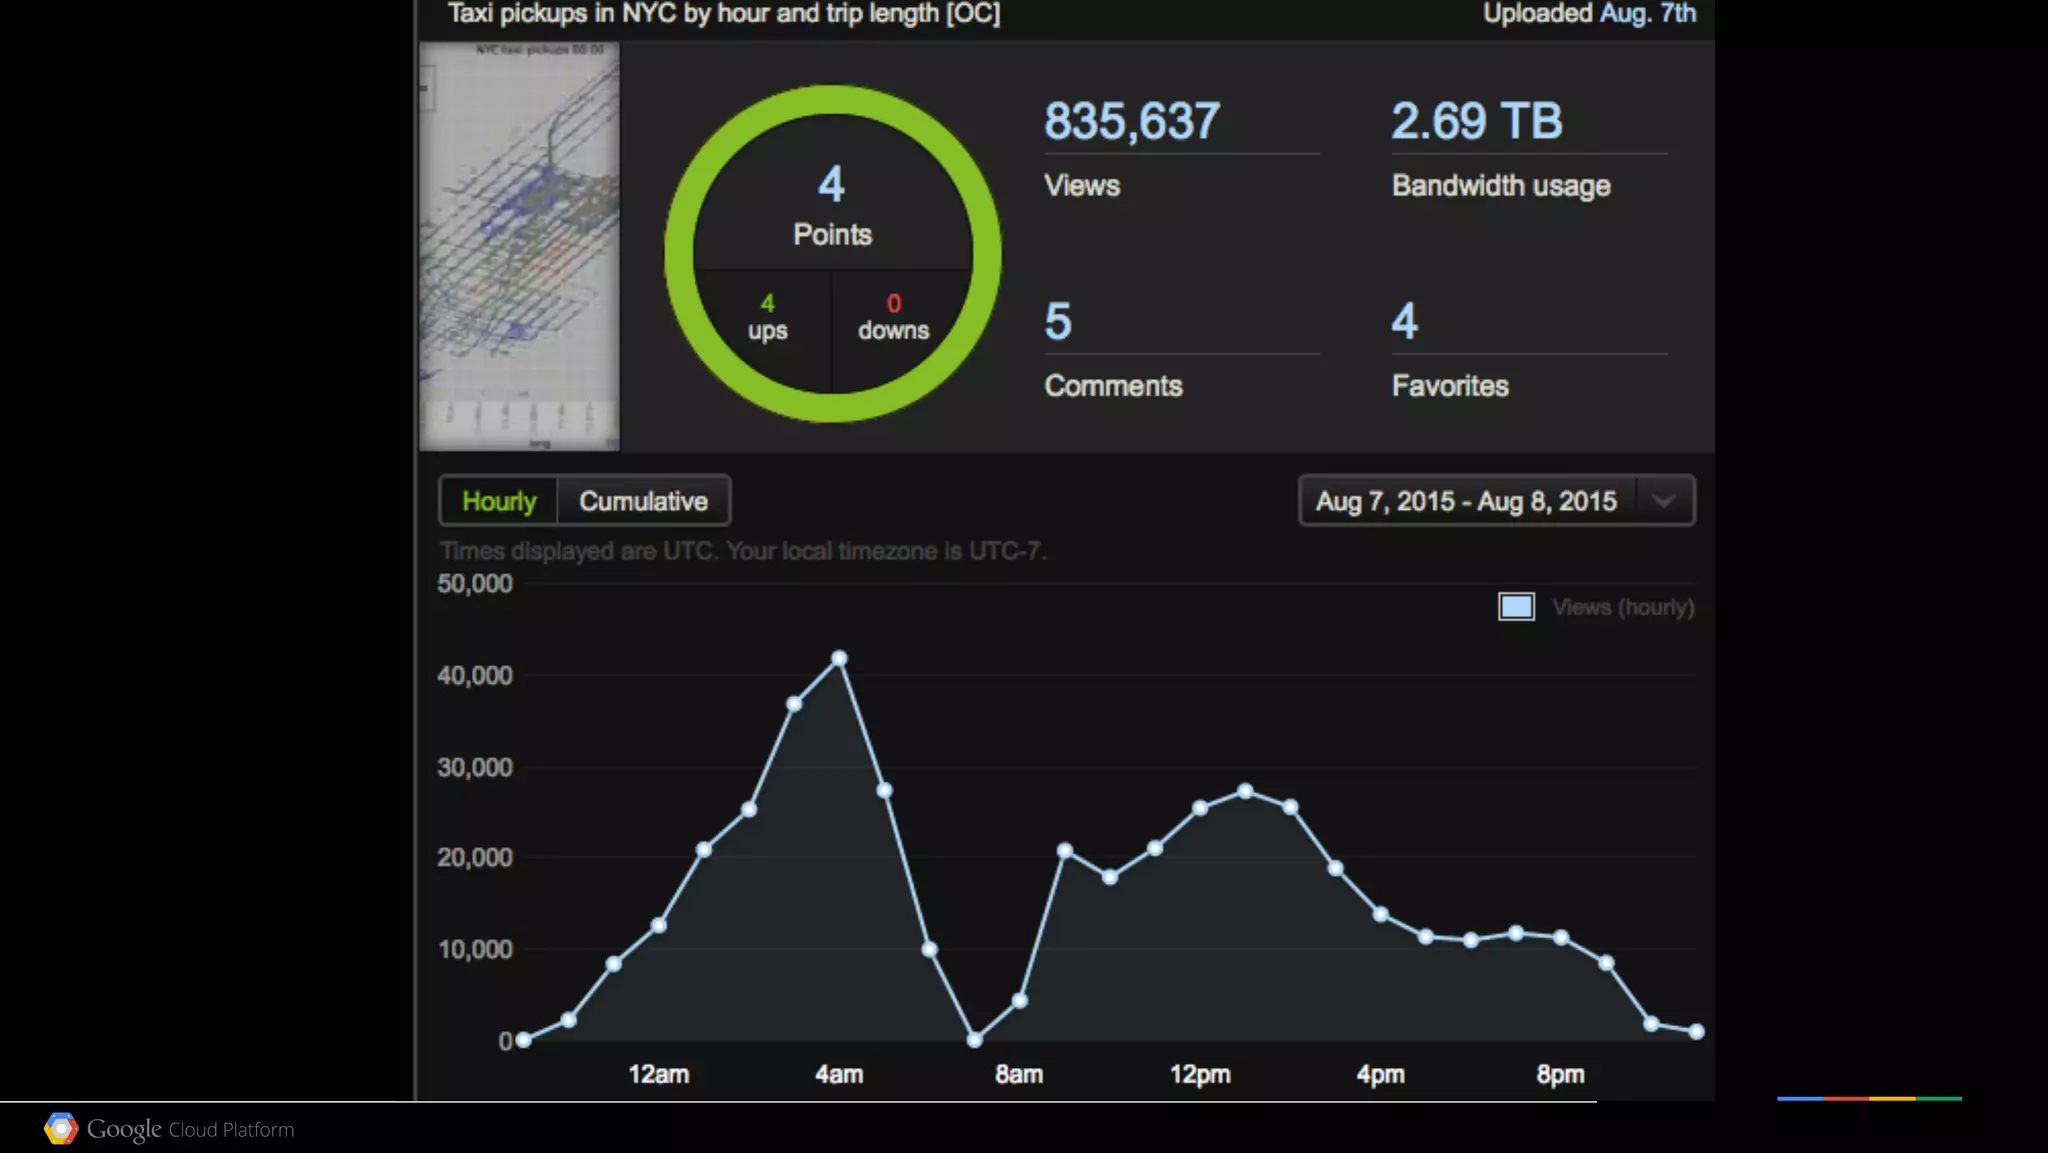
Task: Click the Google Cloud Platform hexagon logo
Action: coord(61,1128)
